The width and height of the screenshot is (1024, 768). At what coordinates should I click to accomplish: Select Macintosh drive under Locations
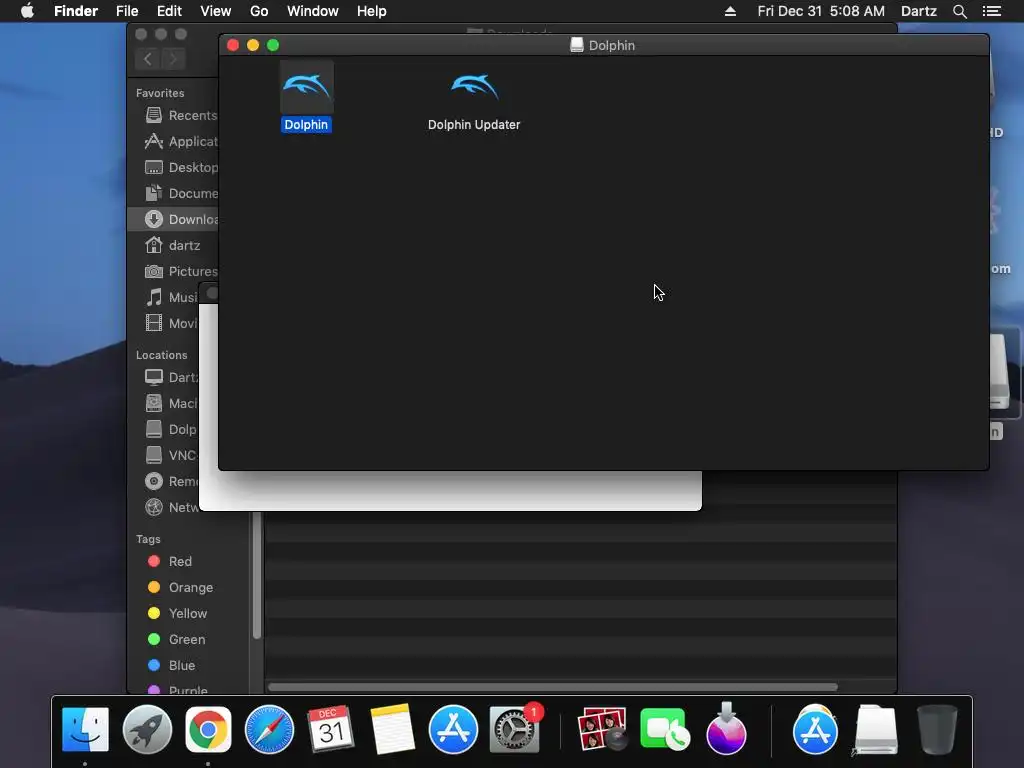pyautogui.click(x=171, y=404)
